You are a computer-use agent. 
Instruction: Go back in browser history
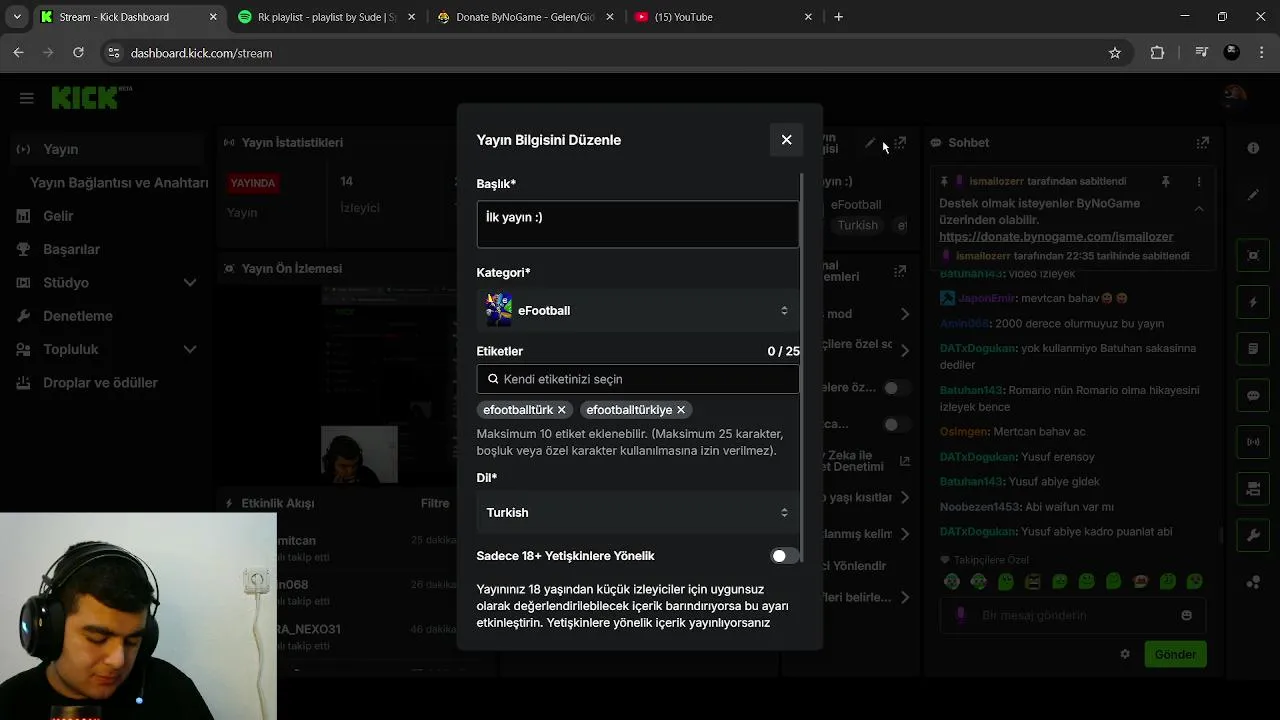pyautogui.click(x=18, y=53)
